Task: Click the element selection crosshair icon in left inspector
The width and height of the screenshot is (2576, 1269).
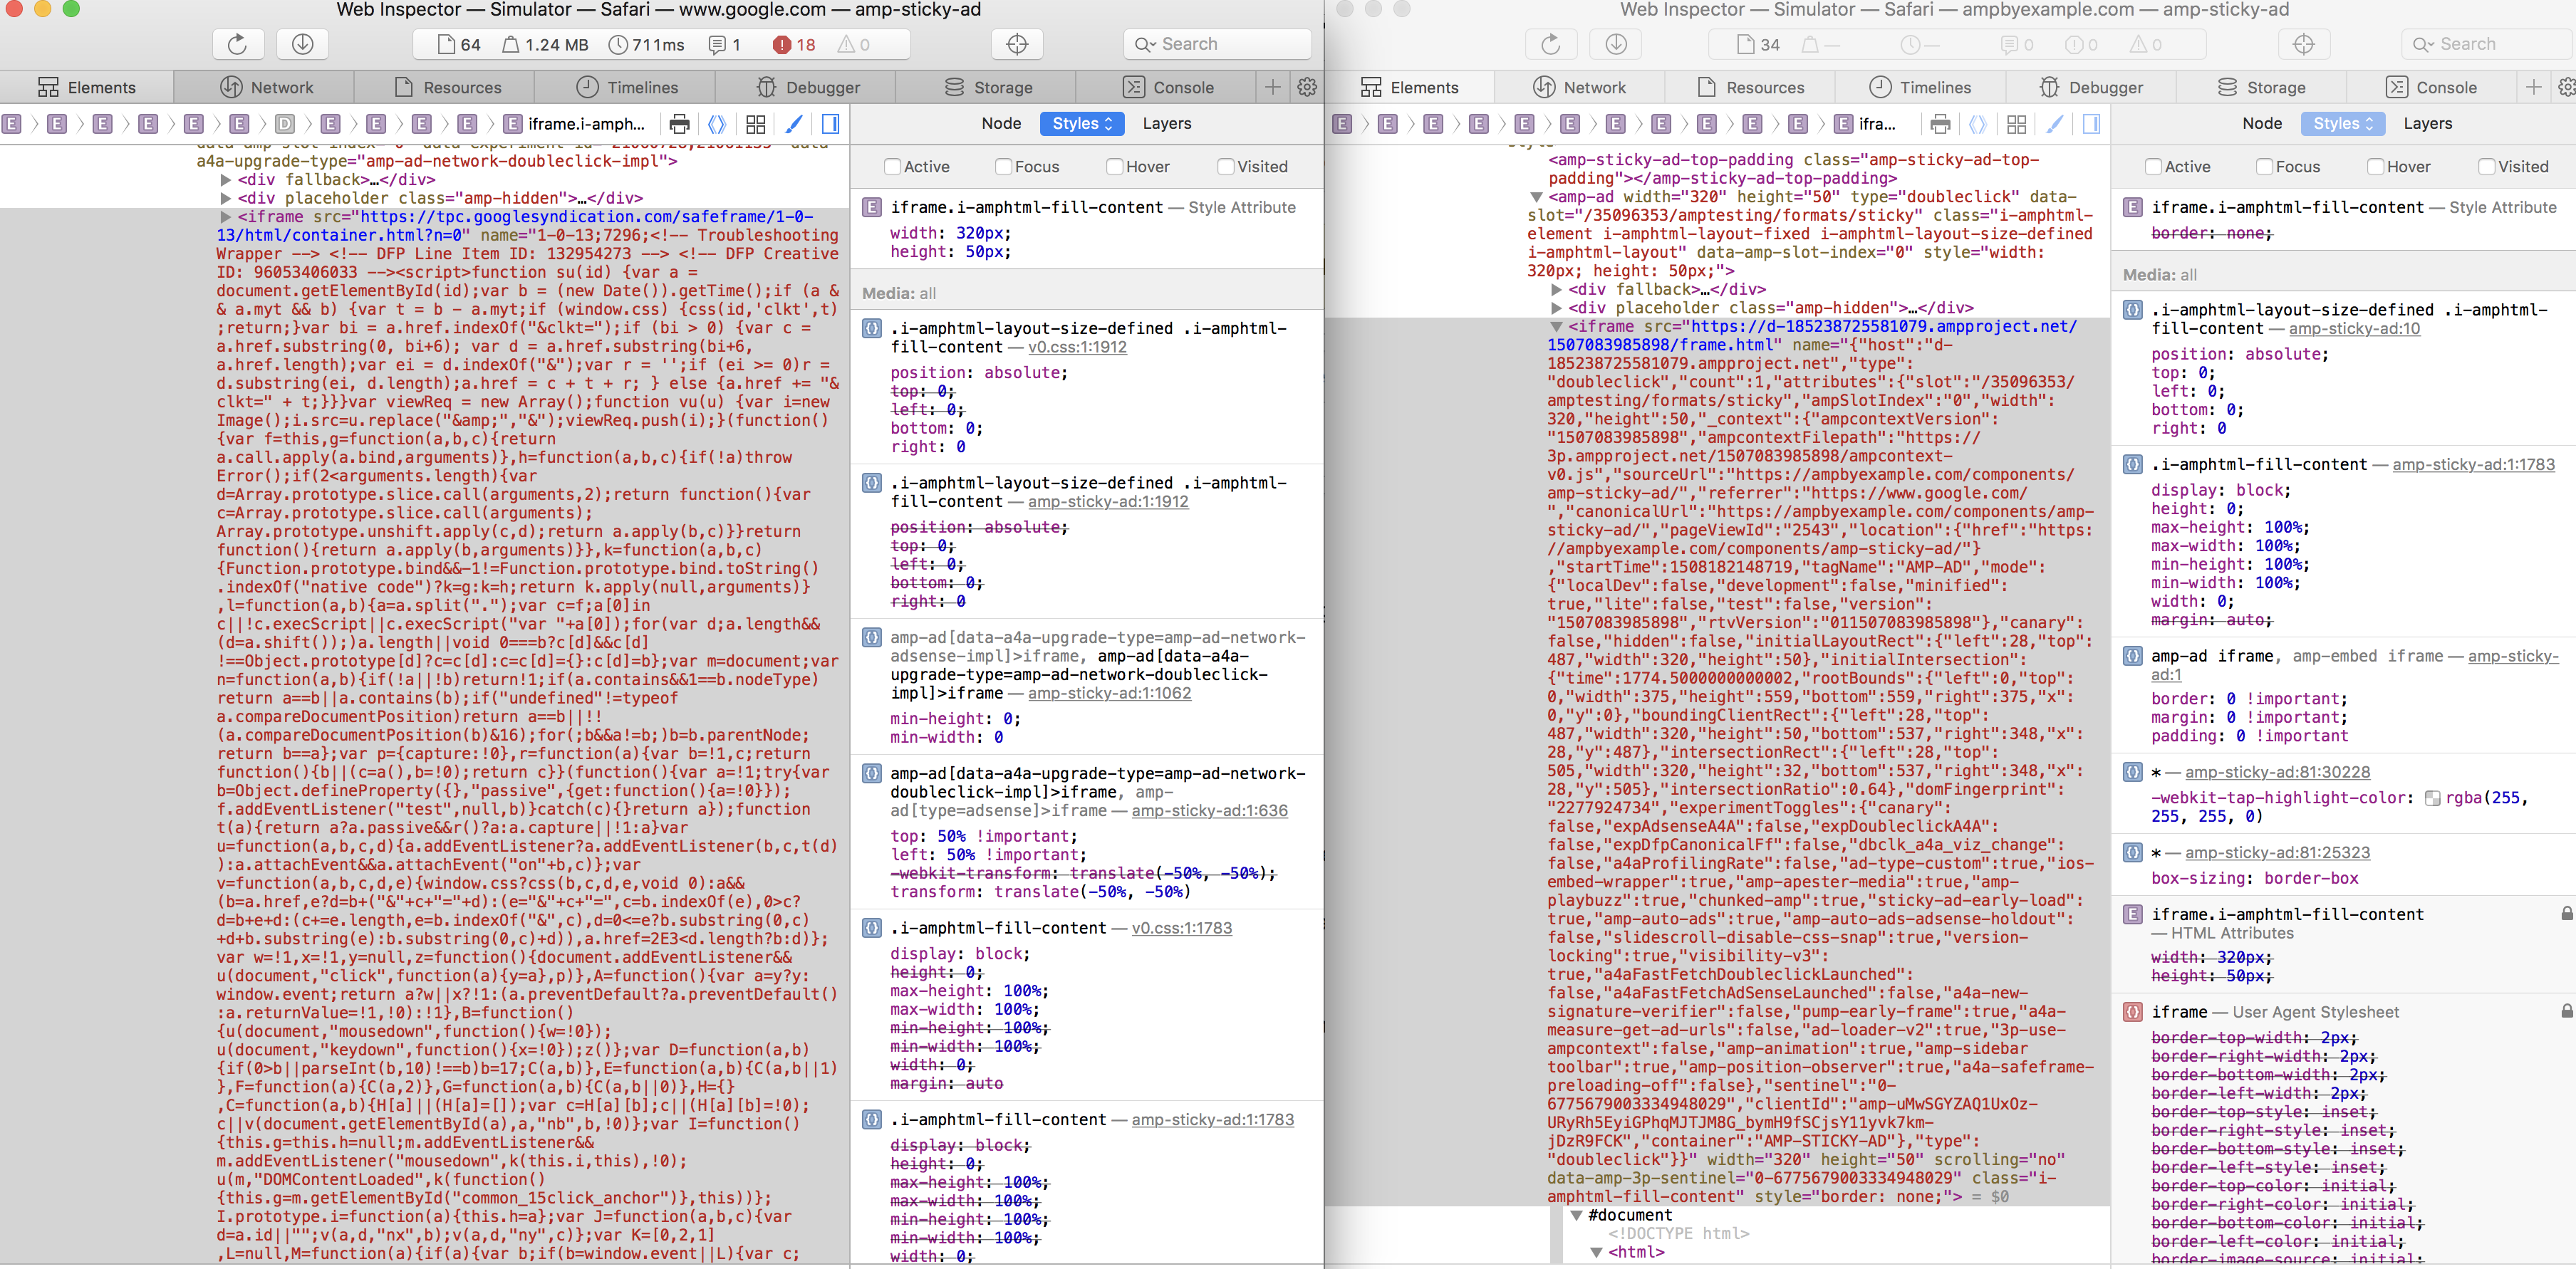Action: point(1017,44)
